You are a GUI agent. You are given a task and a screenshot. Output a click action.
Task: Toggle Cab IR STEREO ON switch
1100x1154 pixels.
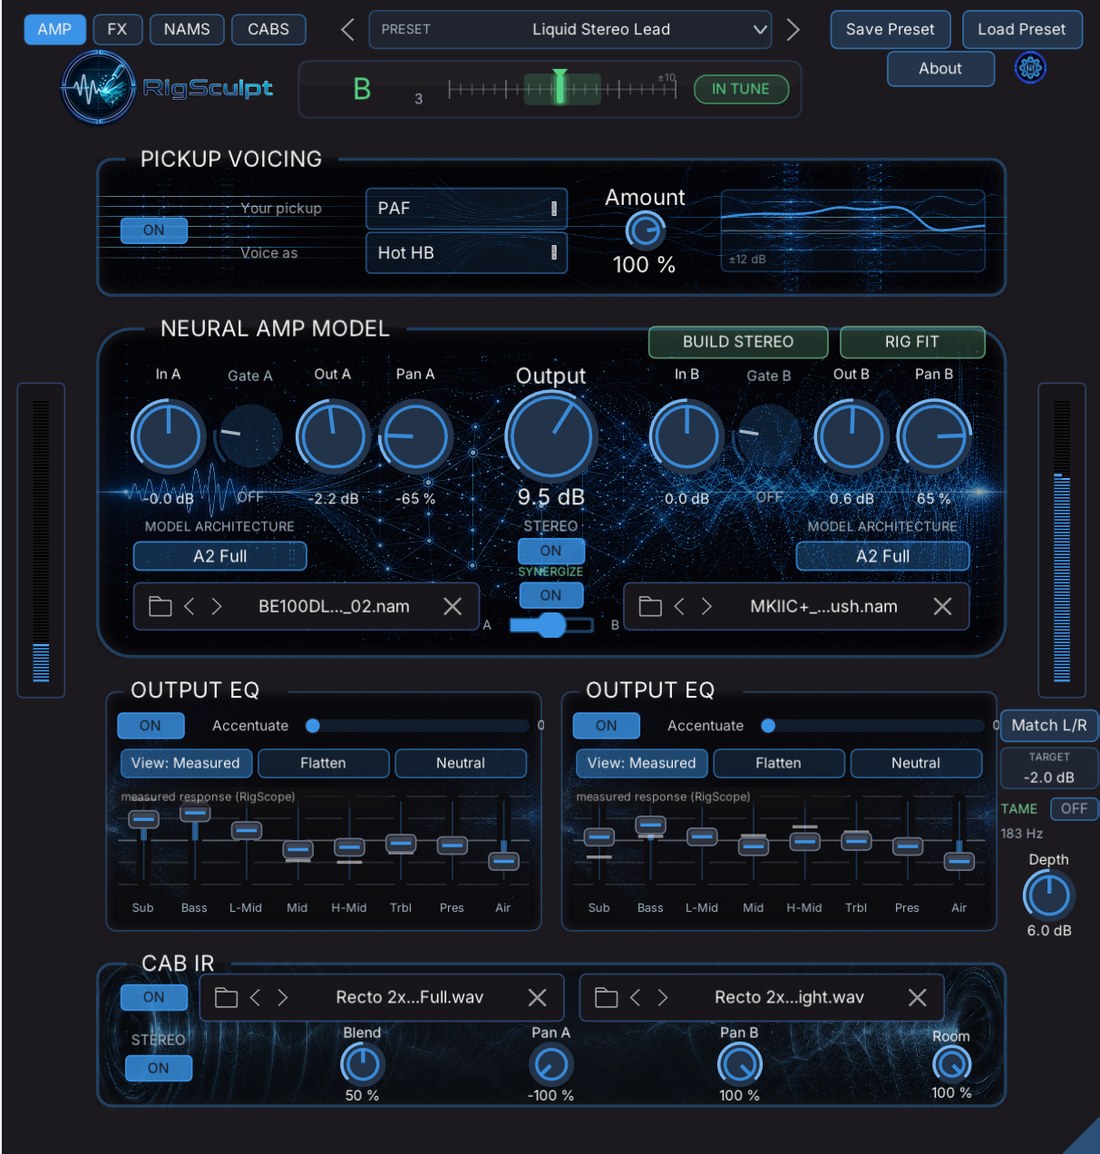[x=158, y=1068]
